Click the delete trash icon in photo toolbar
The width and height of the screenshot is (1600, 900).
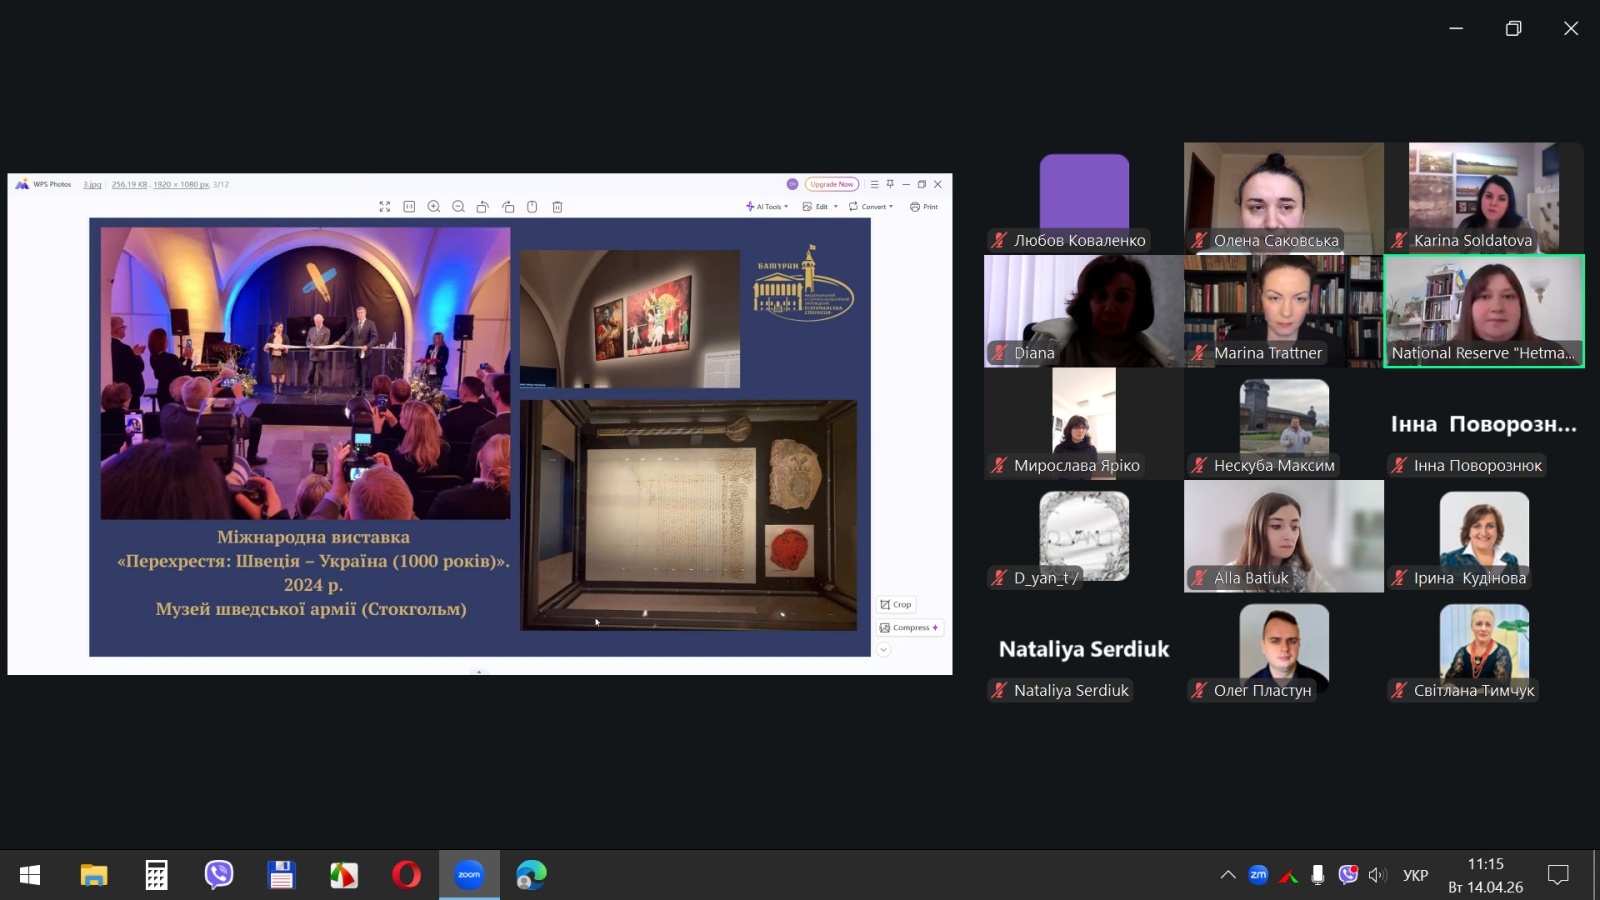coord(558,207)
